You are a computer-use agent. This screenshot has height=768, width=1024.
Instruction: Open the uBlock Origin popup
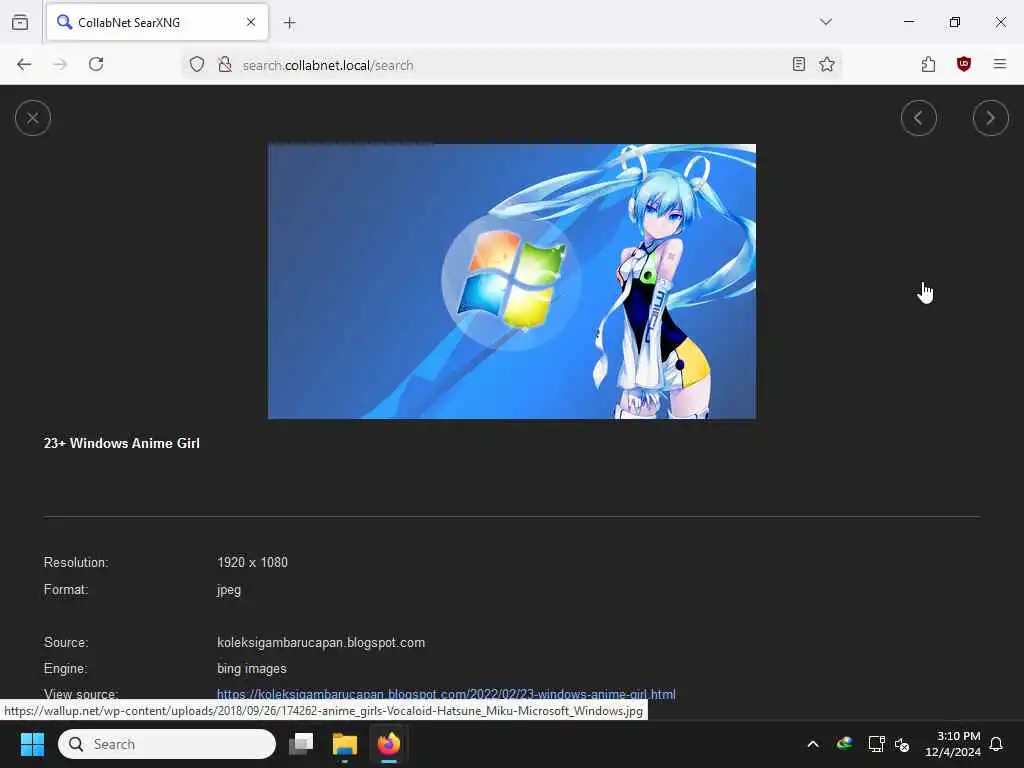pyautogui.click(x=963, y=64)
